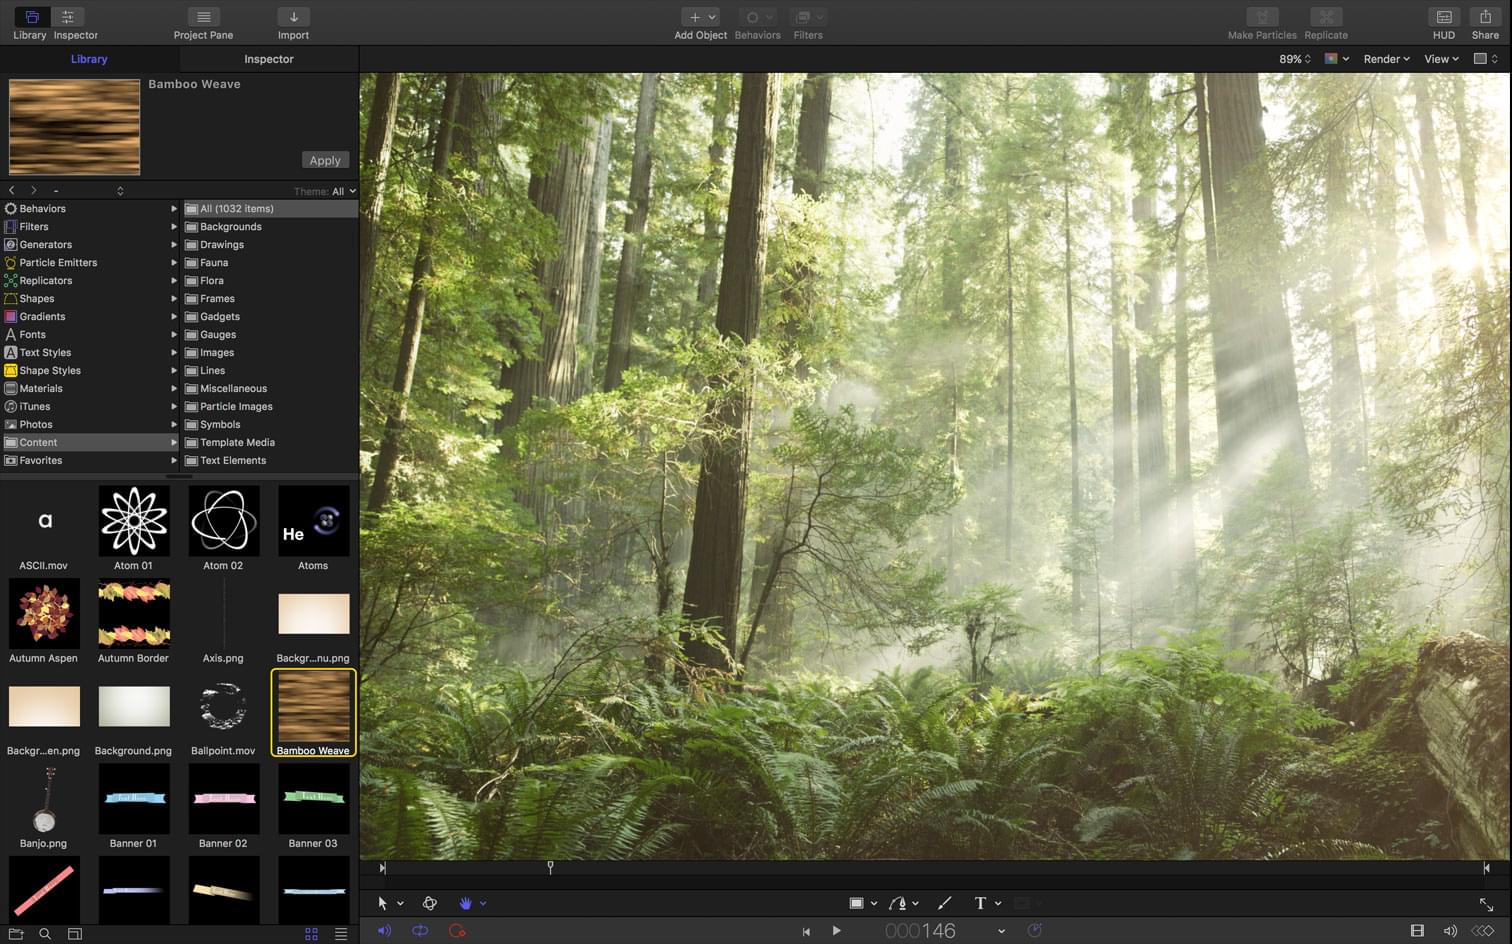Select the arrow Select/Transform tool

382,903
